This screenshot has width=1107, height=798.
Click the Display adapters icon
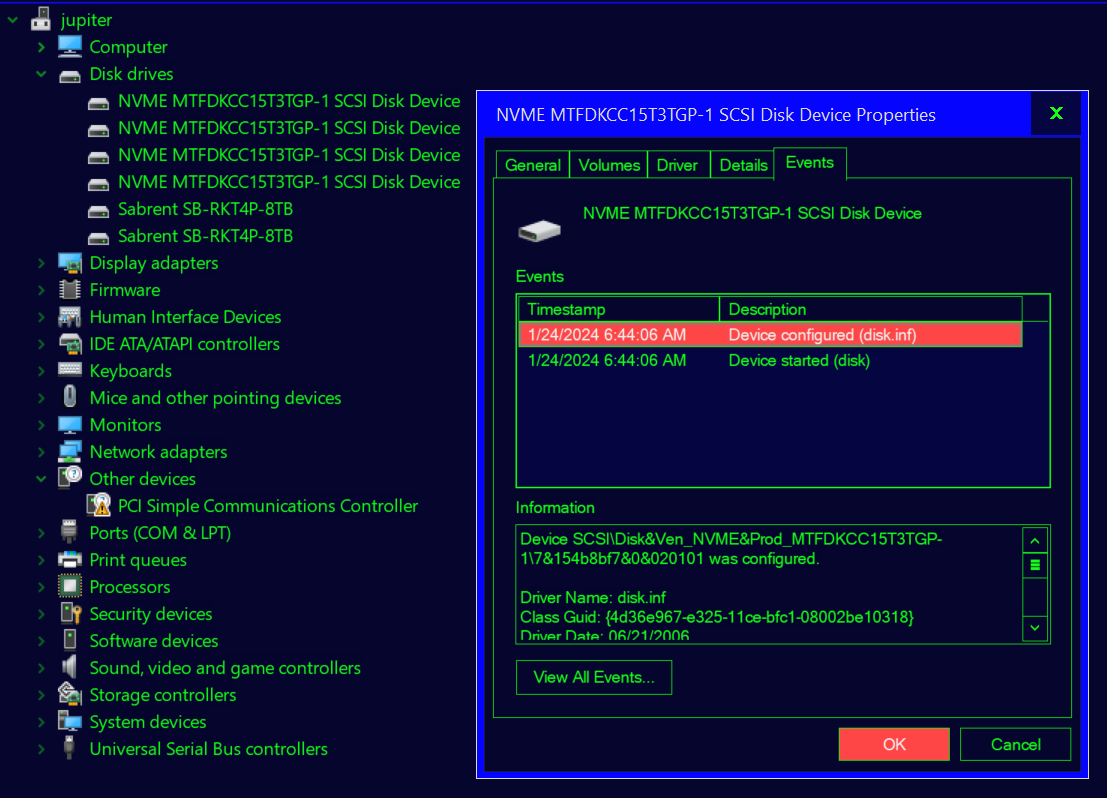coord(70,263)
